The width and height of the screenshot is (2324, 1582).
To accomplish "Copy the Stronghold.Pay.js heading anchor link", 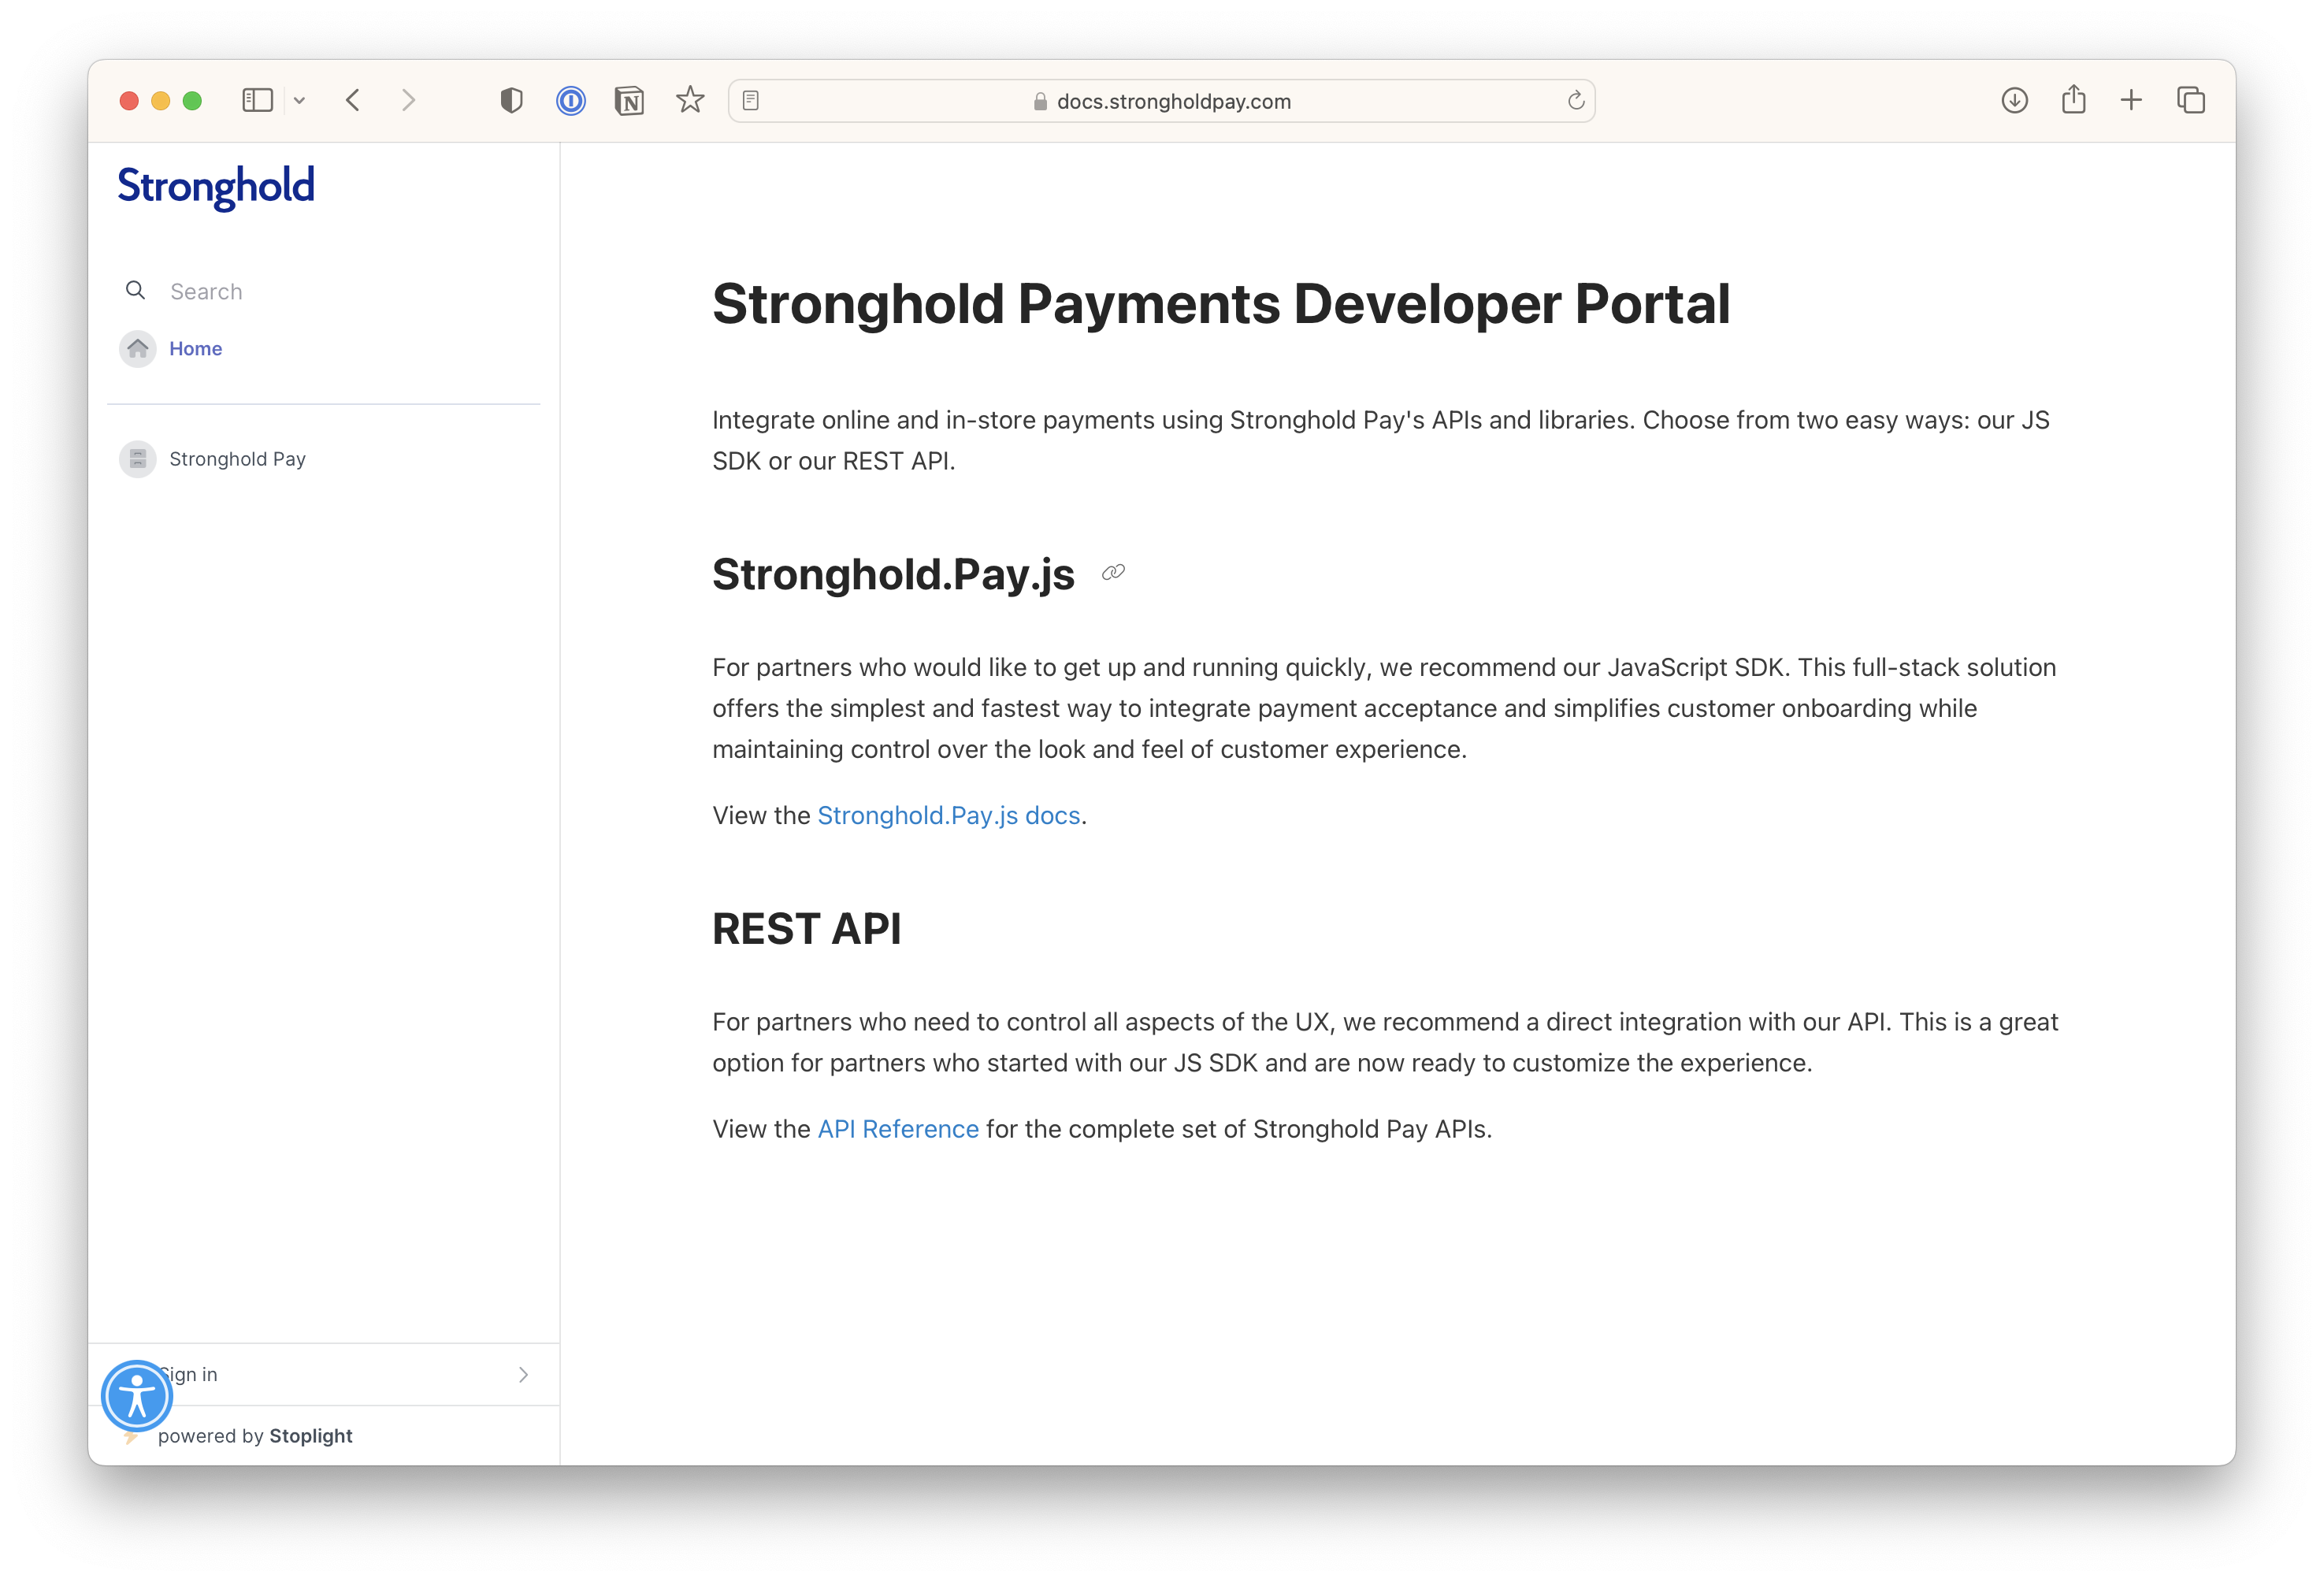I will 1113,573.
